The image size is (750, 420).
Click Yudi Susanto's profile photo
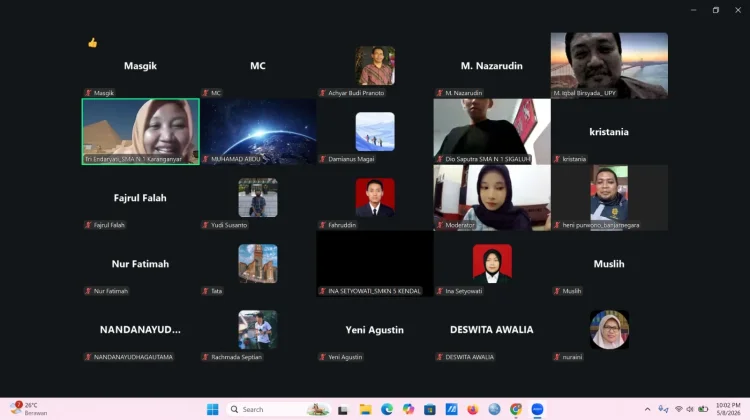pos(258,198)
